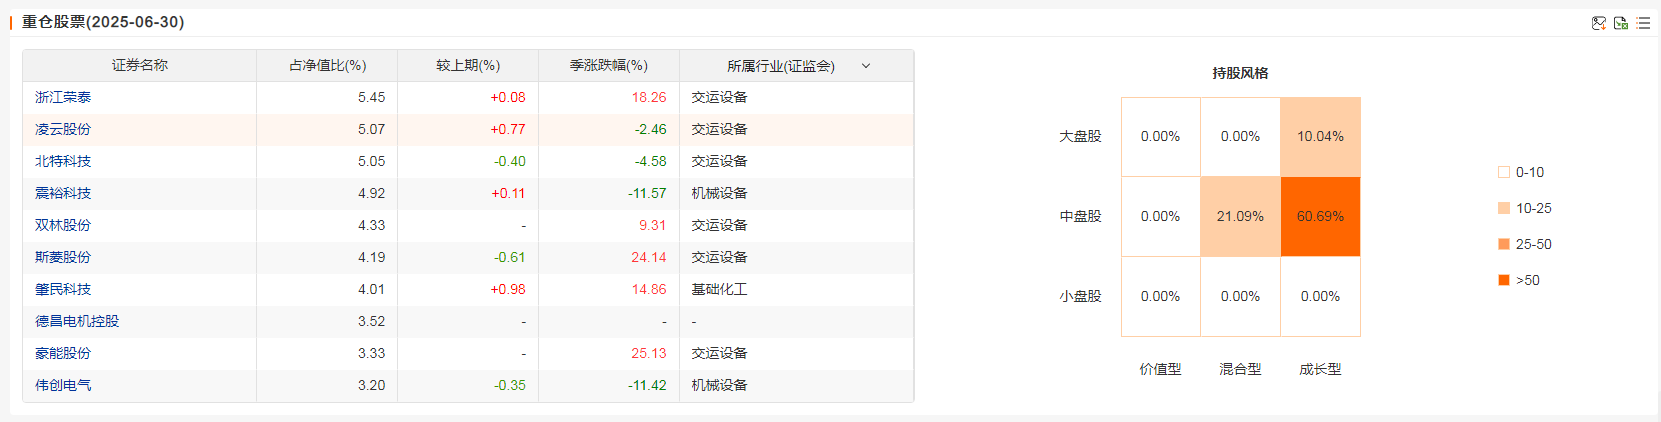Open the 凌云股份 stock link
This screenshot has height=422, width=1661.
[x=63, y=129]
